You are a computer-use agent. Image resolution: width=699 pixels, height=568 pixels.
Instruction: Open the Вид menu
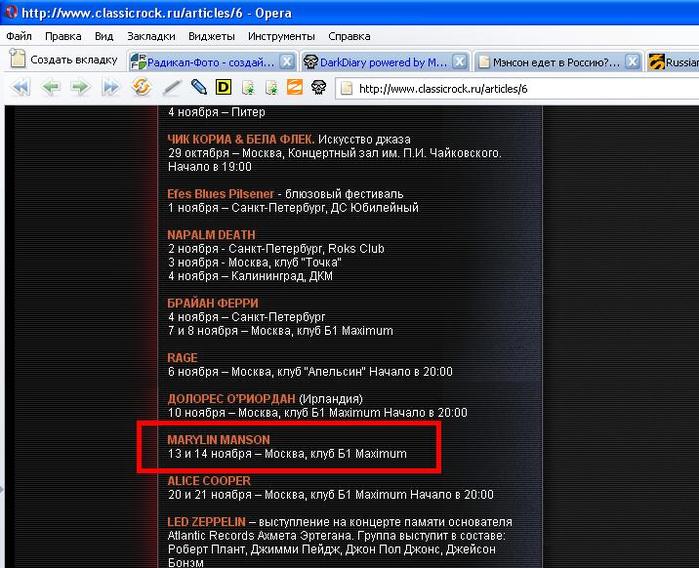pos(104,36)
